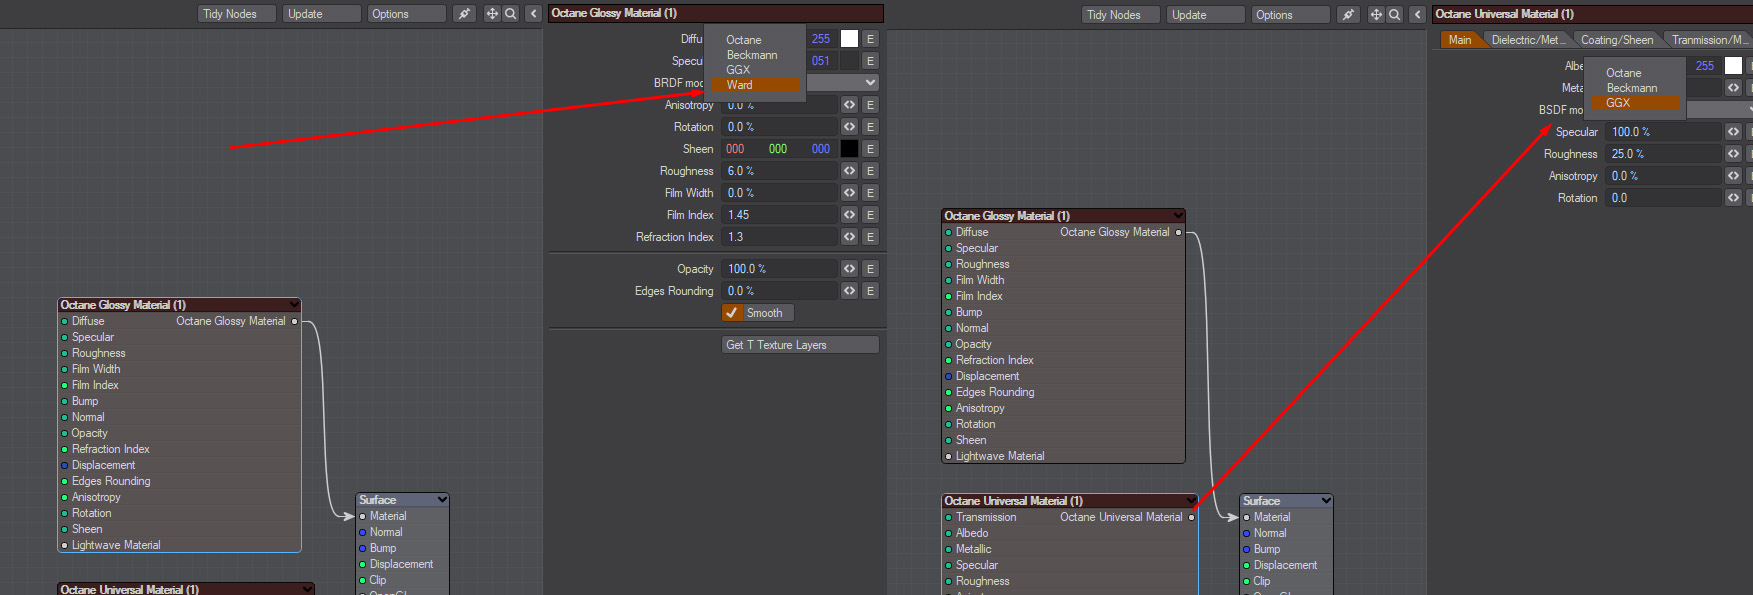This screenshot has height=595, width=1753.
Task: Click the white Diffuse color swatch
Action: pos(849,39)
